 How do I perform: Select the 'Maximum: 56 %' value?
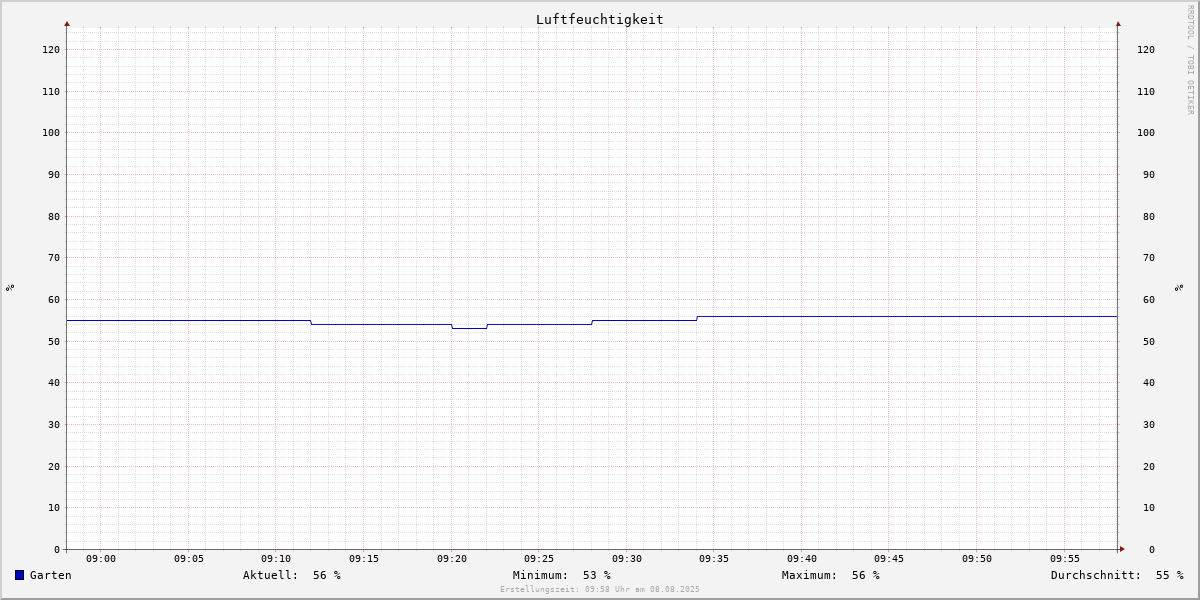coord(831,575)
